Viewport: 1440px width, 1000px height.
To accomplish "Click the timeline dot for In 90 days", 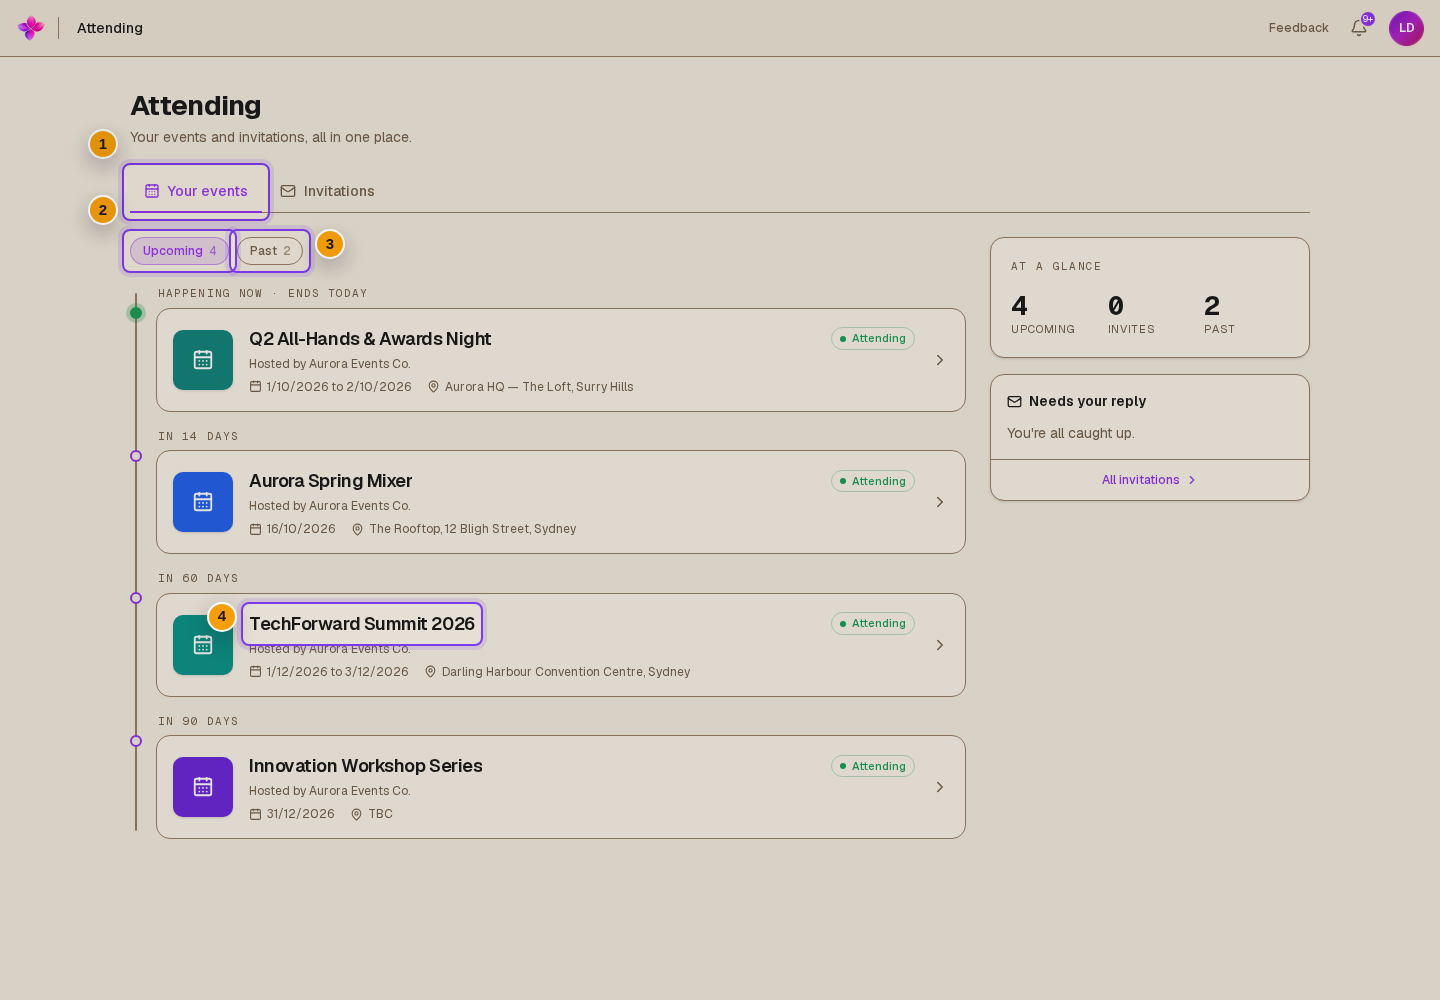I will 136,741.
